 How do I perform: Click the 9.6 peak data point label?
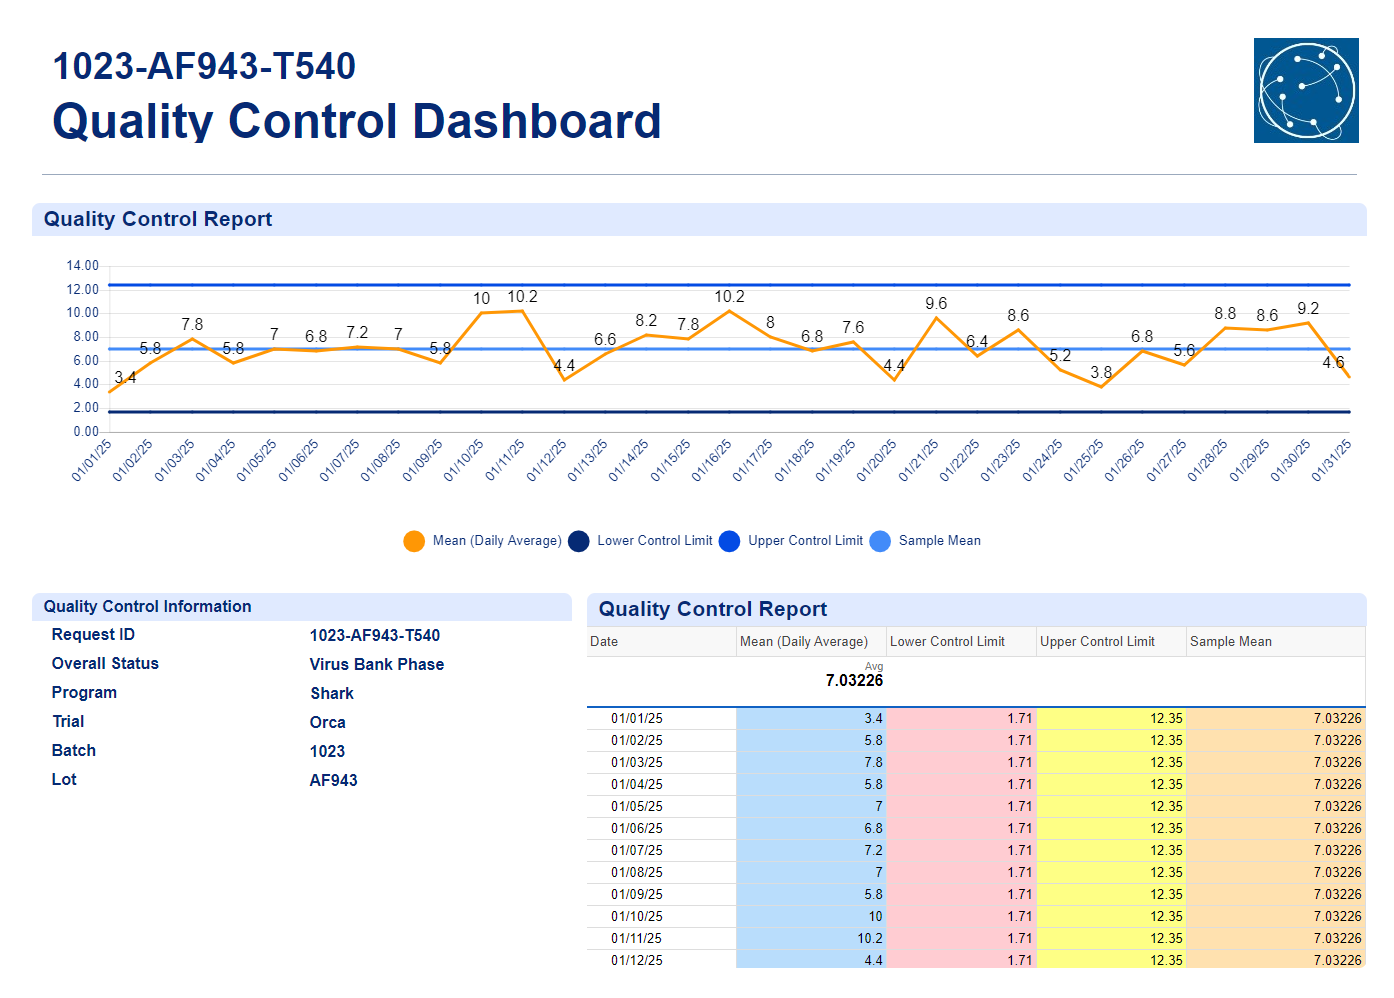click(936, 304)
